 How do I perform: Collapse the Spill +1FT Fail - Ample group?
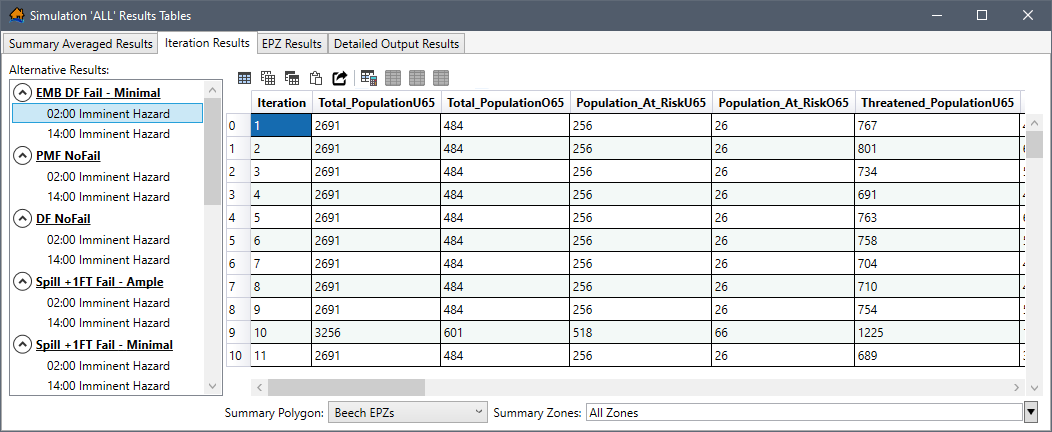[x=23, y=282]
